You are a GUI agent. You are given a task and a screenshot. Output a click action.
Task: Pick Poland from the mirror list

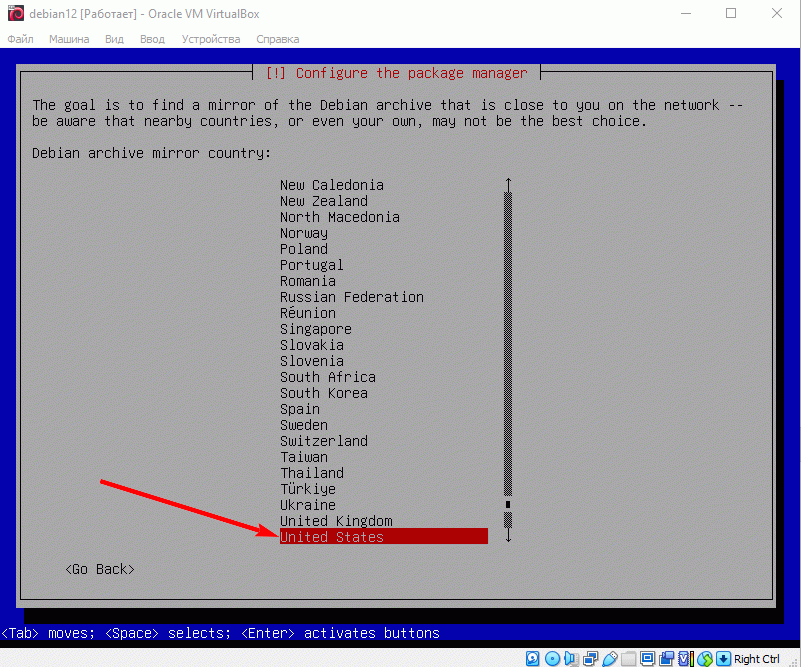pos(304,249)
